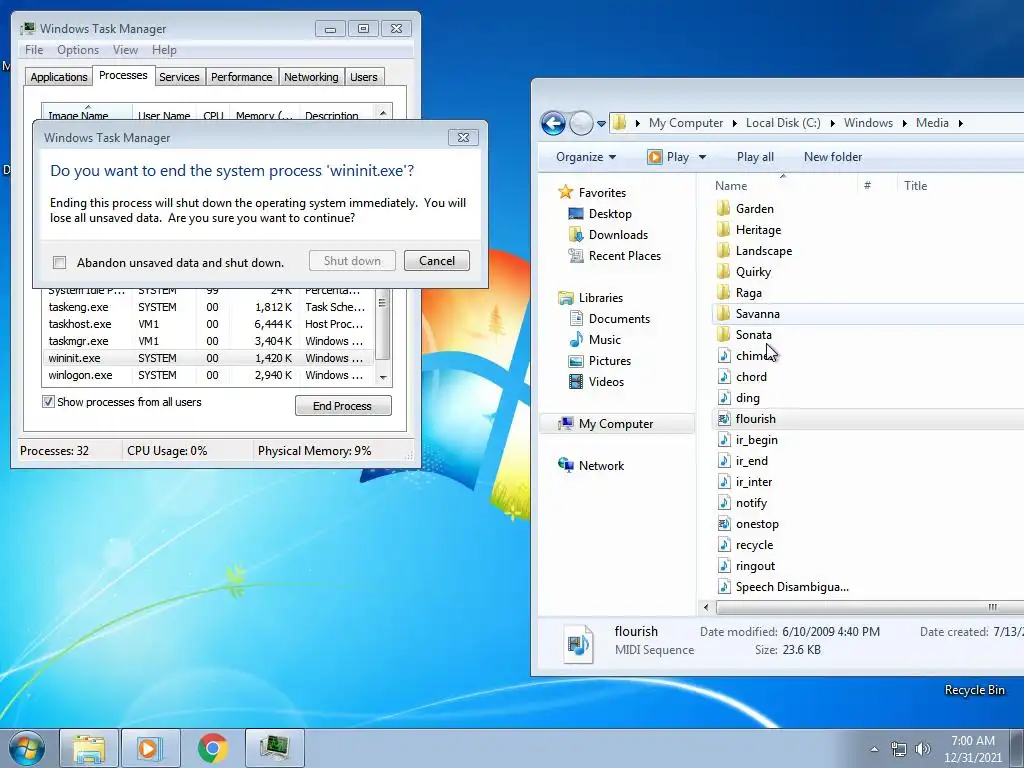Click Cancel in the wininit.exe dialog

(436, 261)
